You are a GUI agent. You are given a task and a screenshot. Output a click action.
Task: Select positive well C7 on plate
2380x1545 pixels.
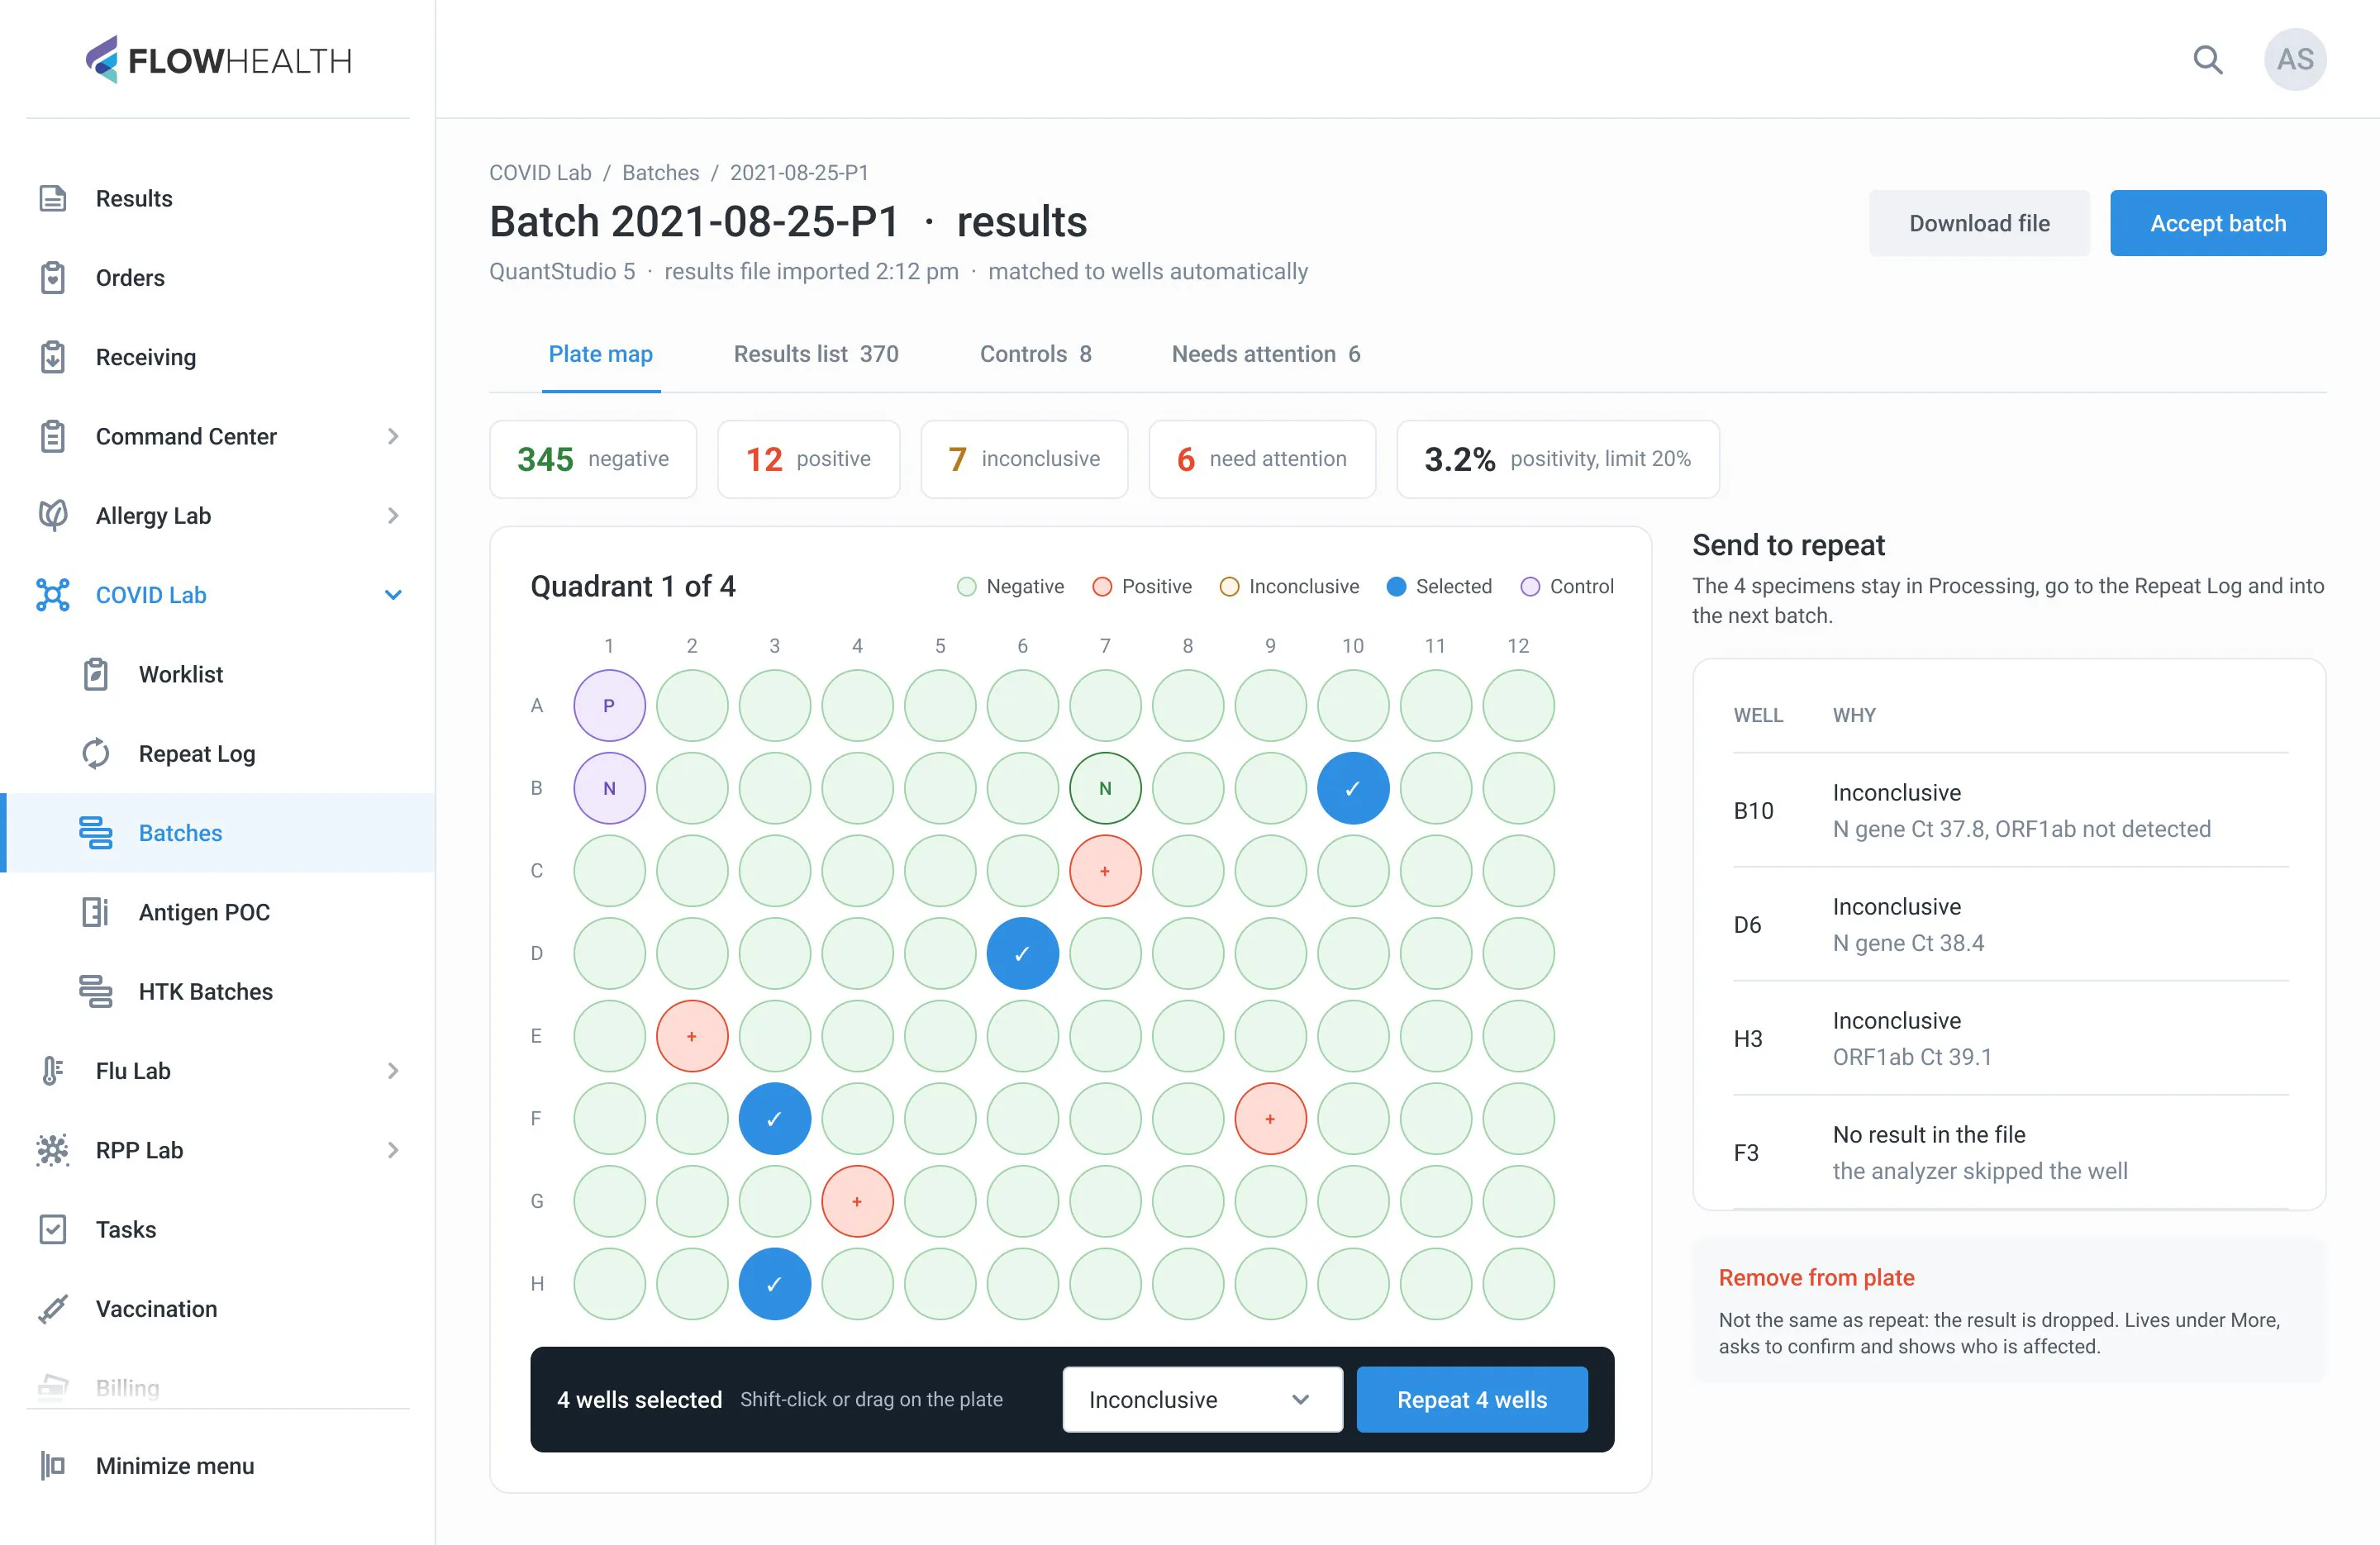coord(1105,871)
